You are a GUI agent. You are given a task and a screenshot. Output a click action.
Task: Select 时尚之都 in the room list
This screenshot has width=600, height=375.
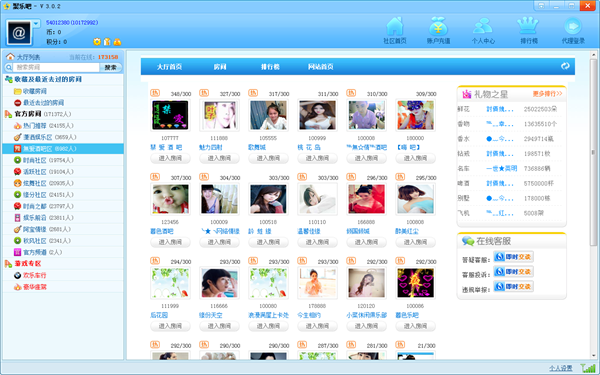tap(34, 206)
